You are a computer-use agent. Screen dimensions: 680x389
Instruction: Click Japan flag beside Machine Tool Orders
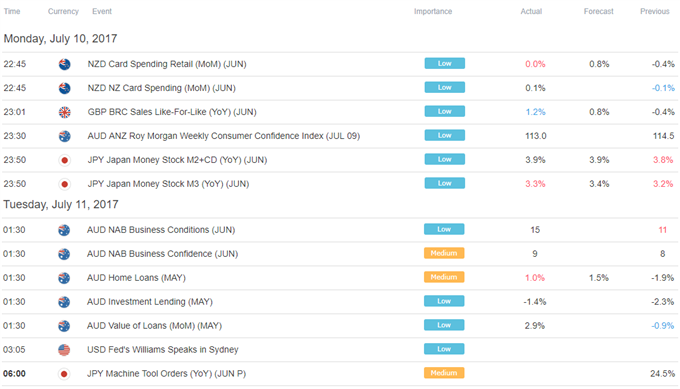tap(64, 373)
